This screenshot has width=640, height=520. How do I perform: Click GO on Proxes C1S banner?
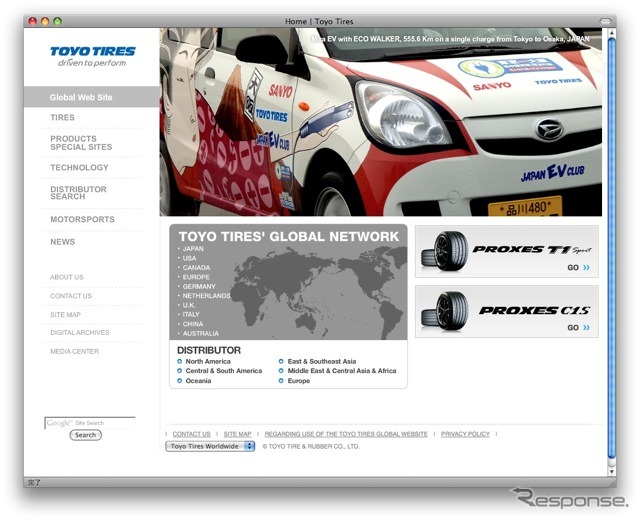[x=578, y=328]
